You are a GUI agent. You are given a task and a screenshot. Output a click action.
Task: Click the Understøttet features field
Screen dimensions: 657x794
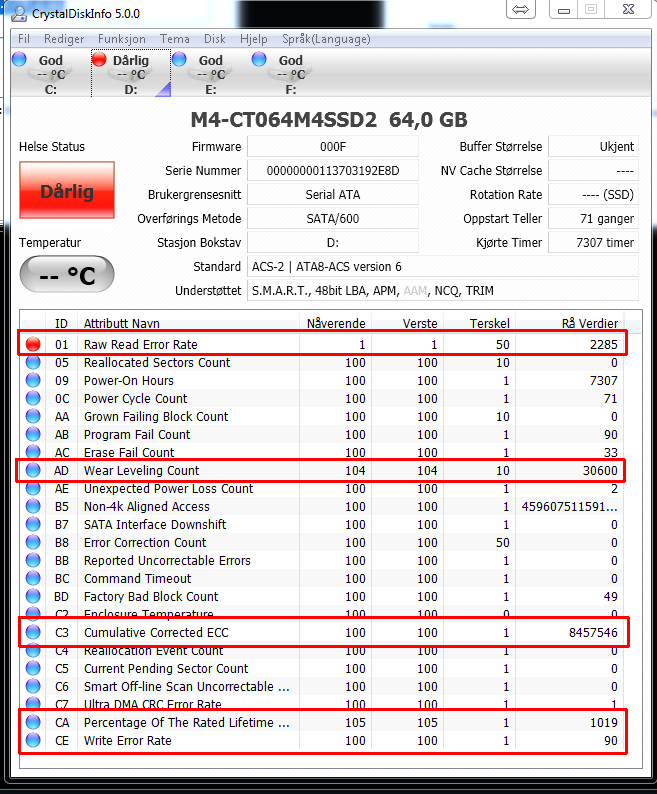point(442,291)
